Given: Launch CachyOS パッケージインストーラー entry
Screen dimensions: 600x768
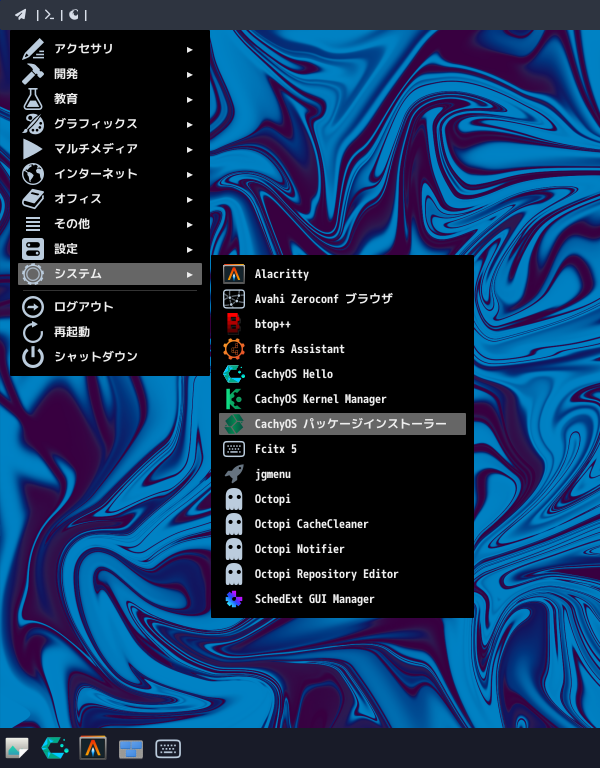Looking at the screenshot, I should pyautogui.click(x=342, y=424).
